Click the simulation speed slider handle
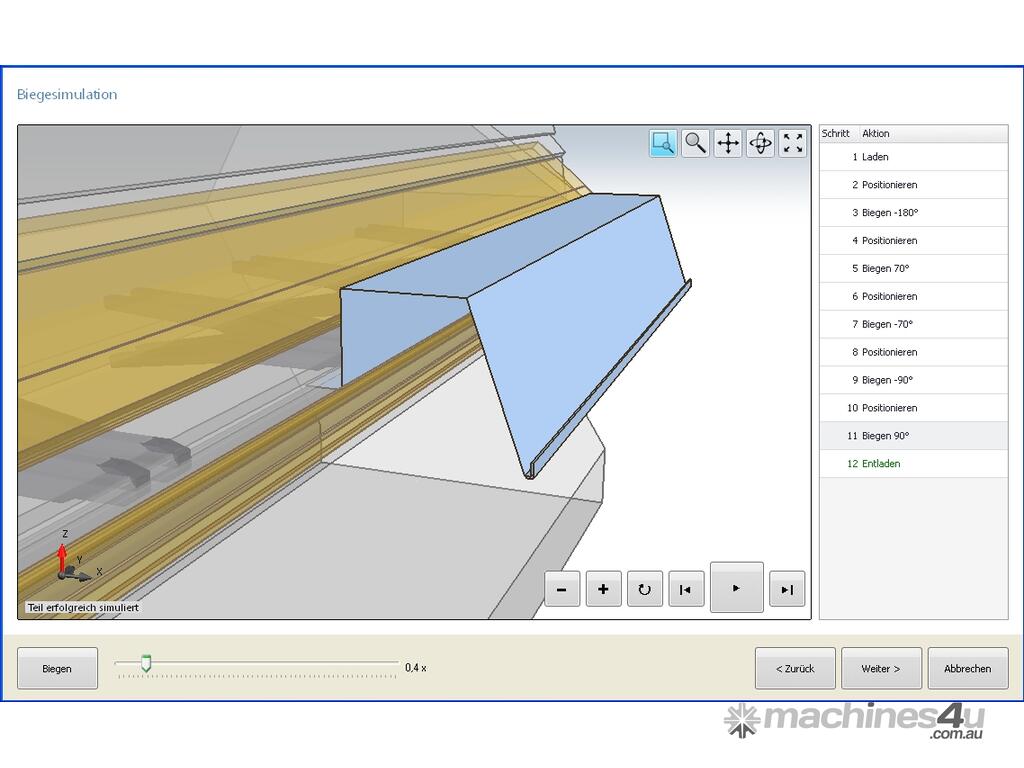1024x768 pixels. (x=146, y=663)
